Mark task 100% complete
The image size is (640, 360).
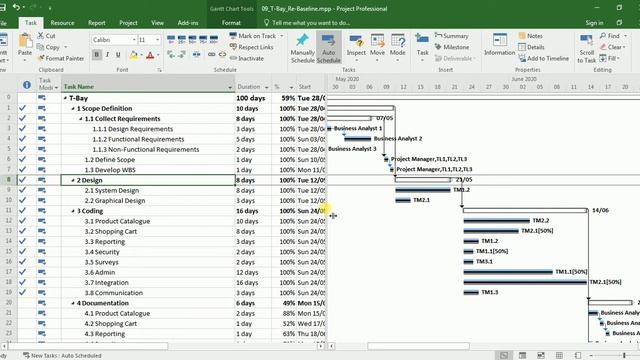(x=213, y=40)
